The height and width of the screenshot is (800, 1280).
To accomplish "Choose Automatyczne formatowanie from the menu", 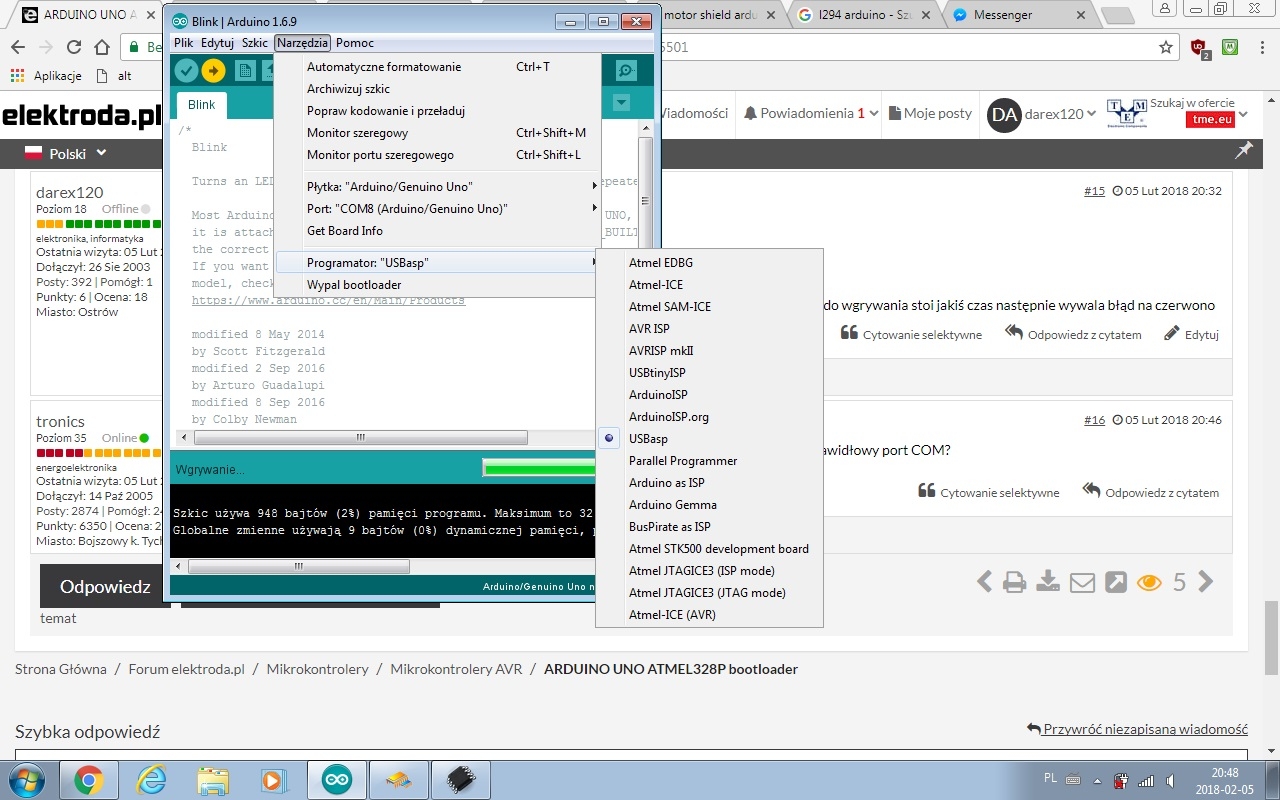I will click(x=438, y=67).
